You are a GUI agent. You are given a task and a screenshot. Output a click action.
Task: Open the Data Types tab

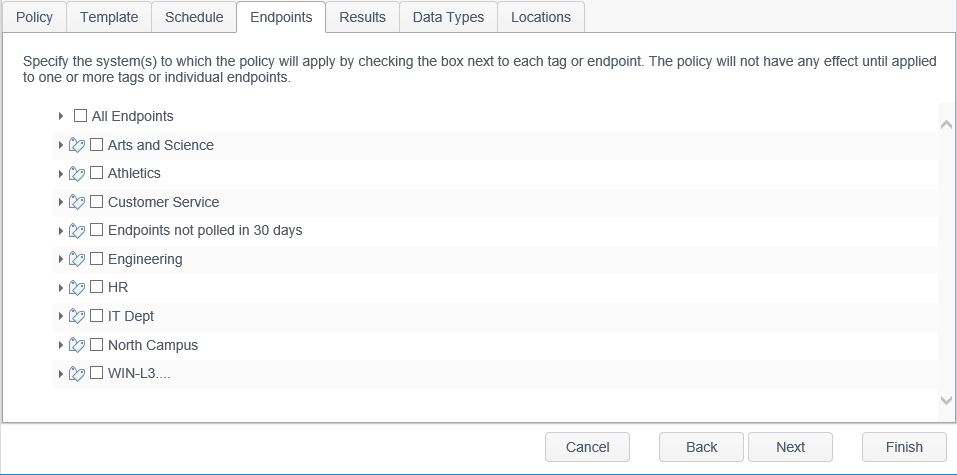448,17
